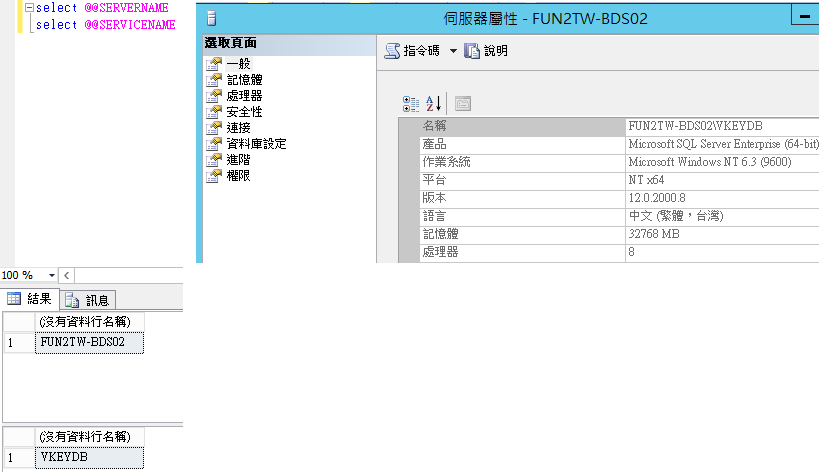Click the 作業系統 property label
This screenshot has width=819, height=472.
[x=447, y=162]
